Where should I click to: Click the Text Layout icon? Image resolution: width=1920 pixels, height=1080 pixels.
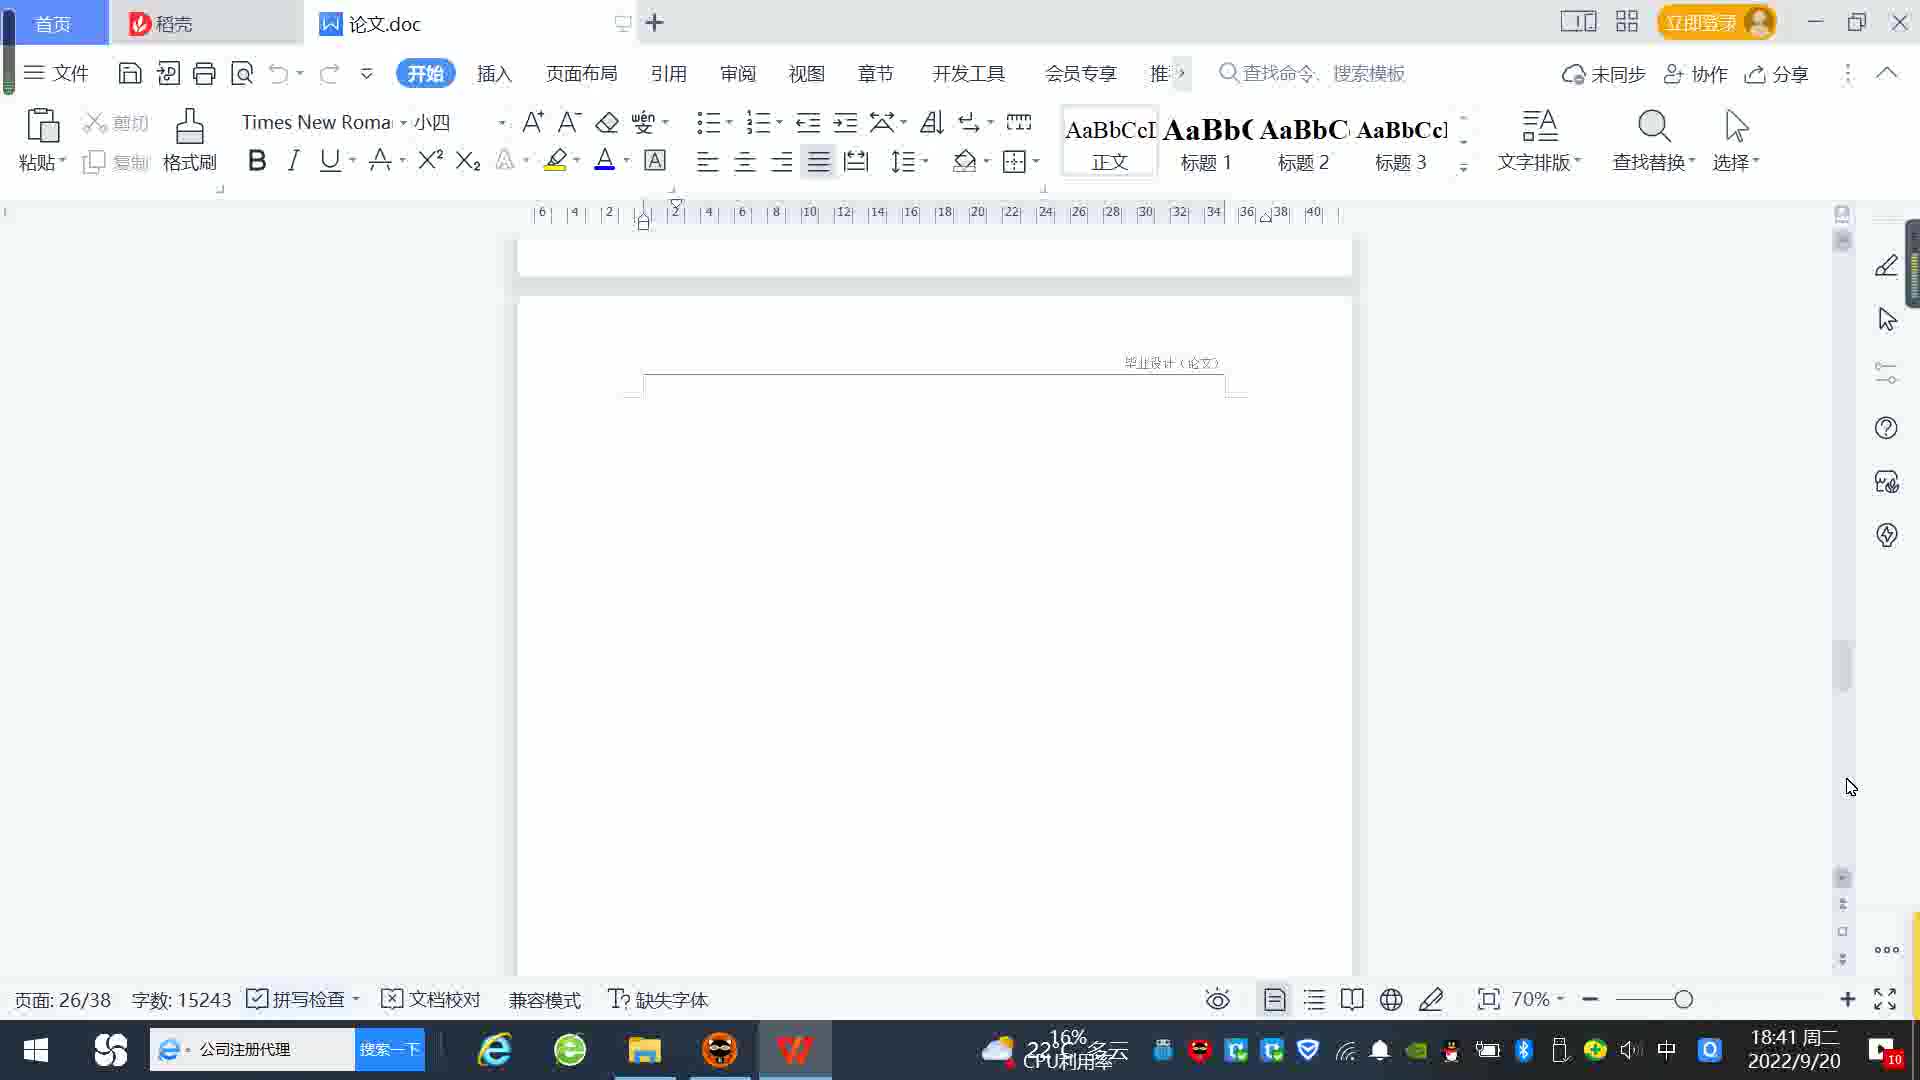[x=1540, y=127]
